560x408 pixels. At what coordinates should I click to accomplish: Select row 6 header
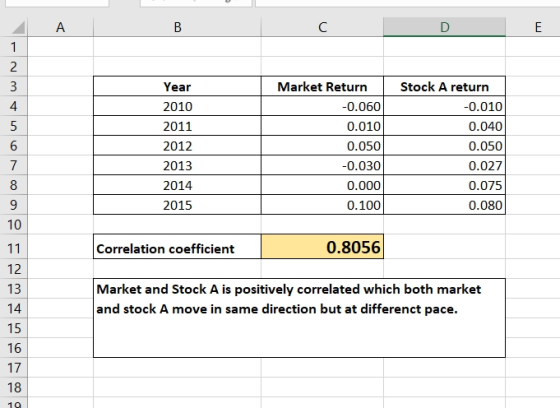point(14,145)
